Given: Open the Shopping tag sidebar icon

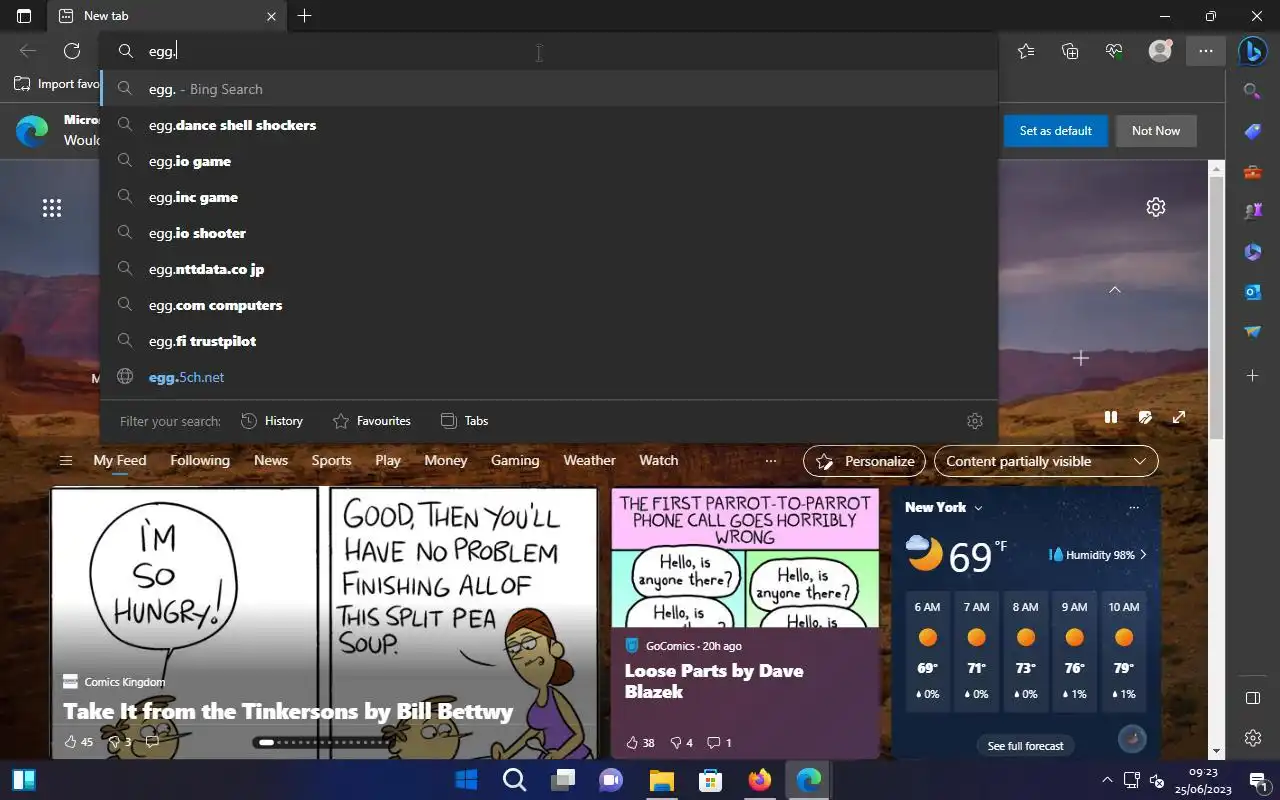Looking at the screenshot, I should (1252, 132).
